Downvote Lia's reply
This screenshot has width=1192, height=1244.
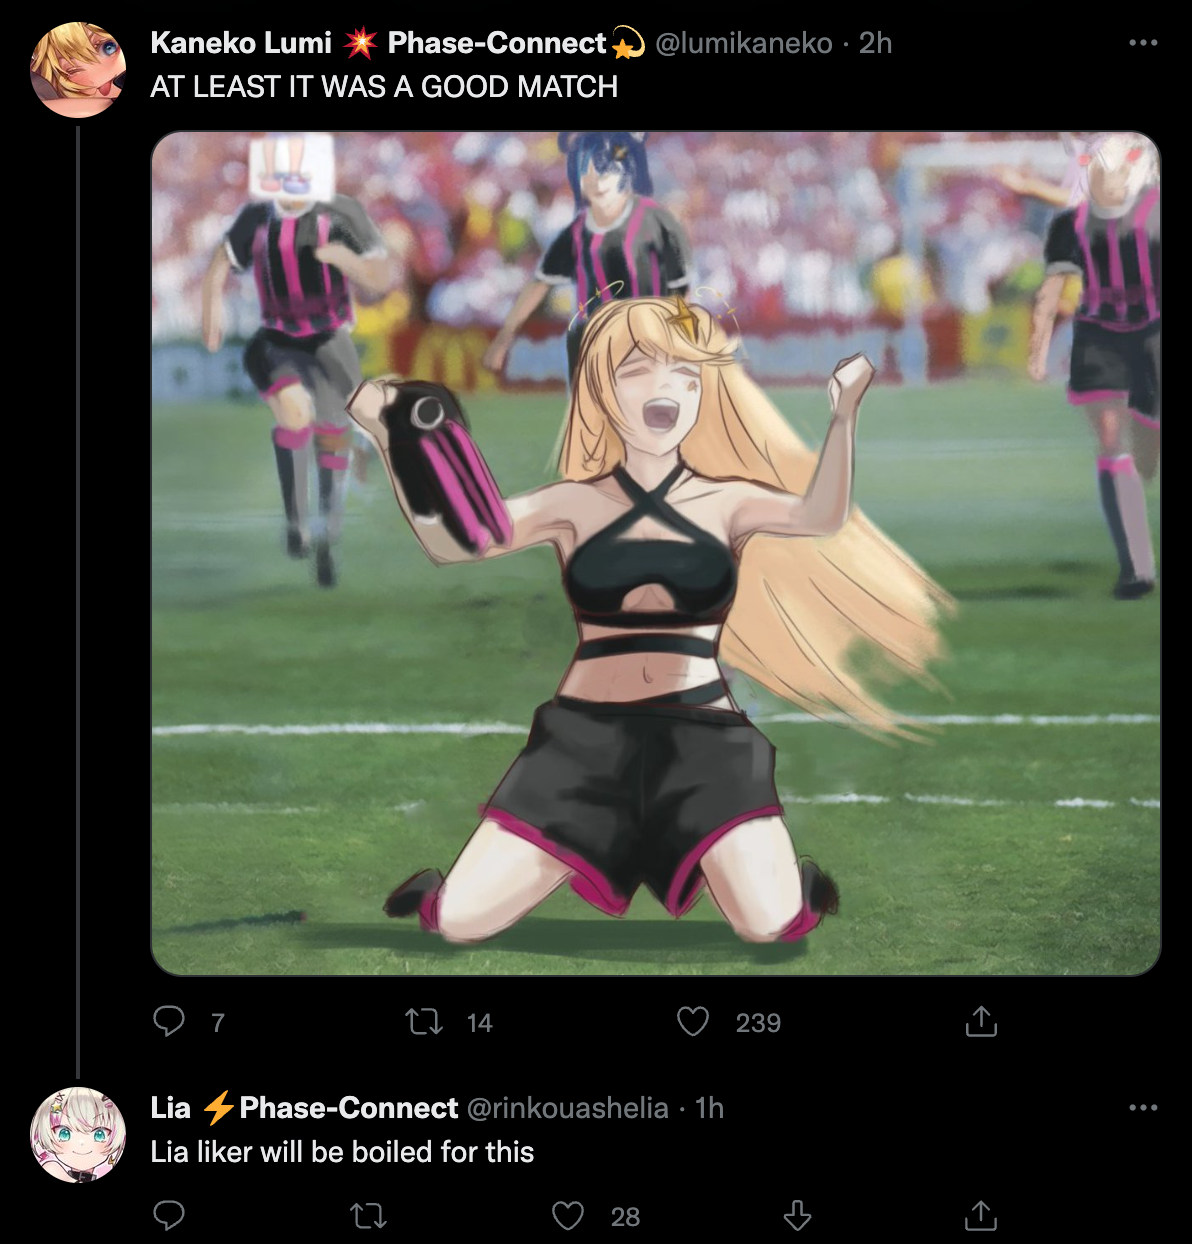(796, 1215)
